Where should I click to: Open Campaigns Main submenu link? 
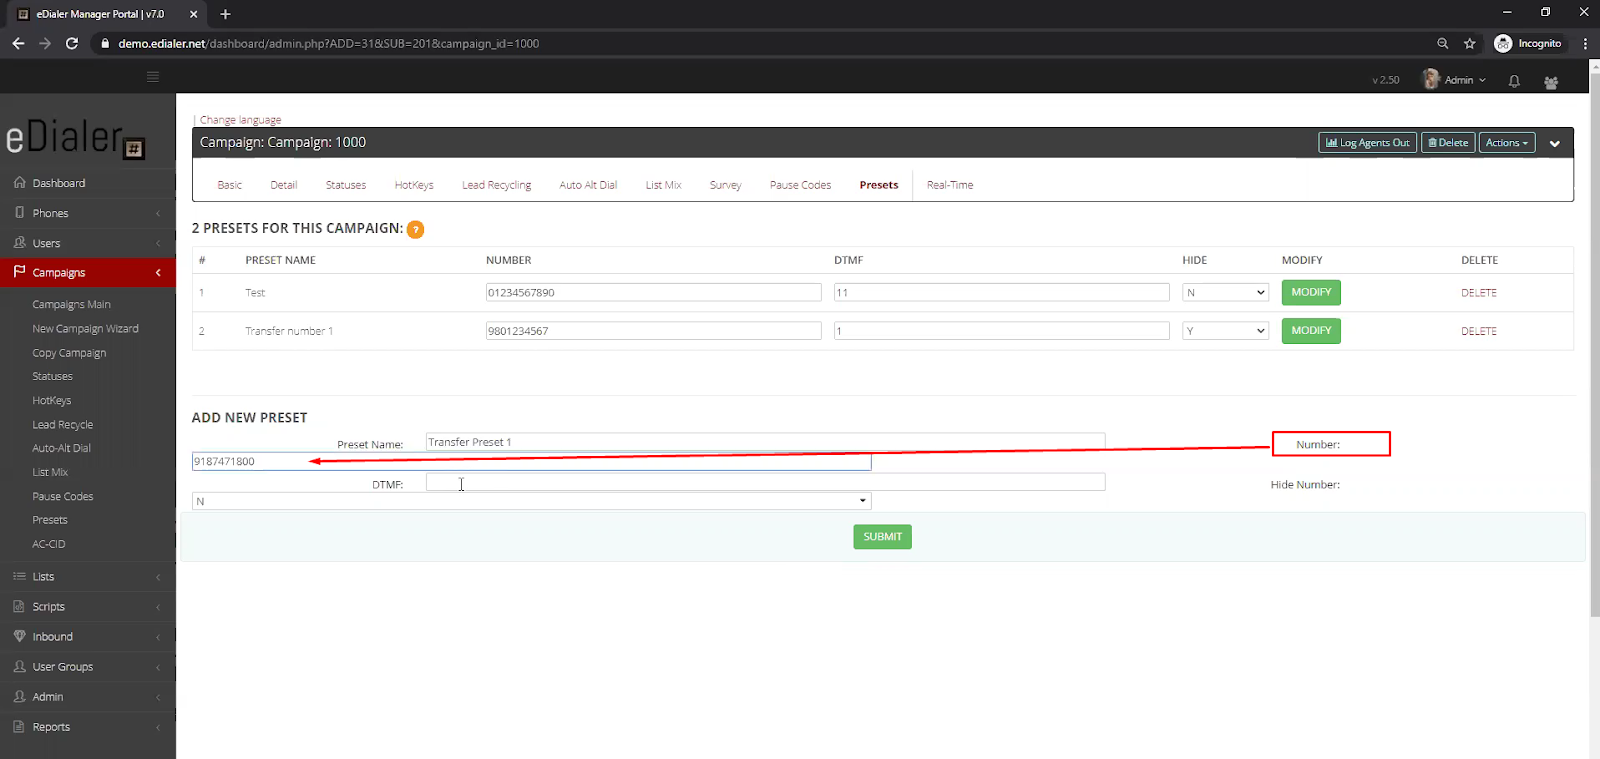(x=71, y=304)
